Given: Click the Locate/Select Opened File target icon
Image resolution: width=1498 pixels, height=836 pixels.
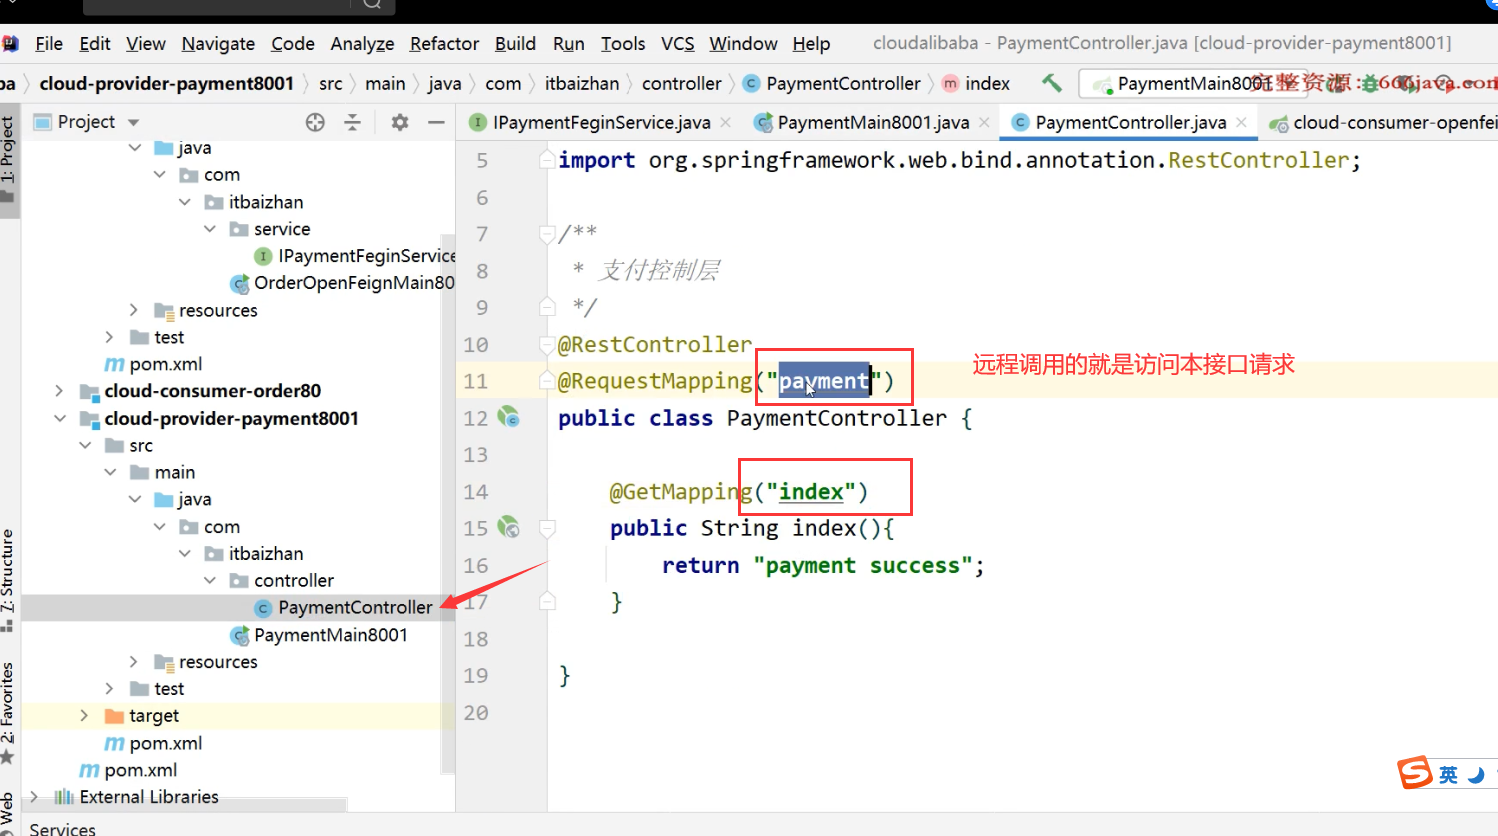Looking at the screenshot, I should pos(315,122).
